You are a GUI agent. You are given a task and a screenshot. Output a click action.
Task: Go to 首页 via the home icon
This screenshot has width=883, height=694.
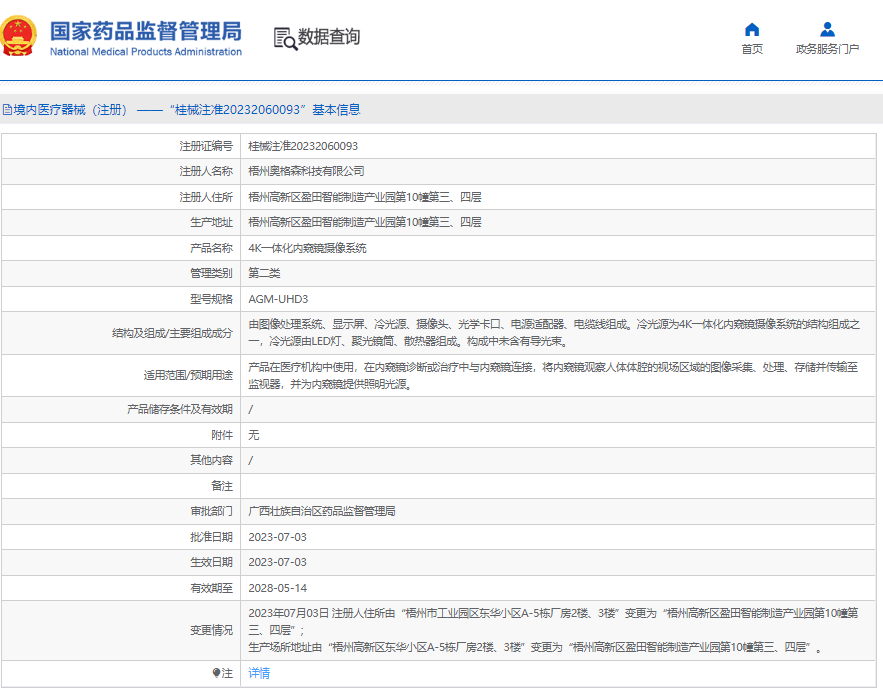pyautogui.click(x=752, y=29)
